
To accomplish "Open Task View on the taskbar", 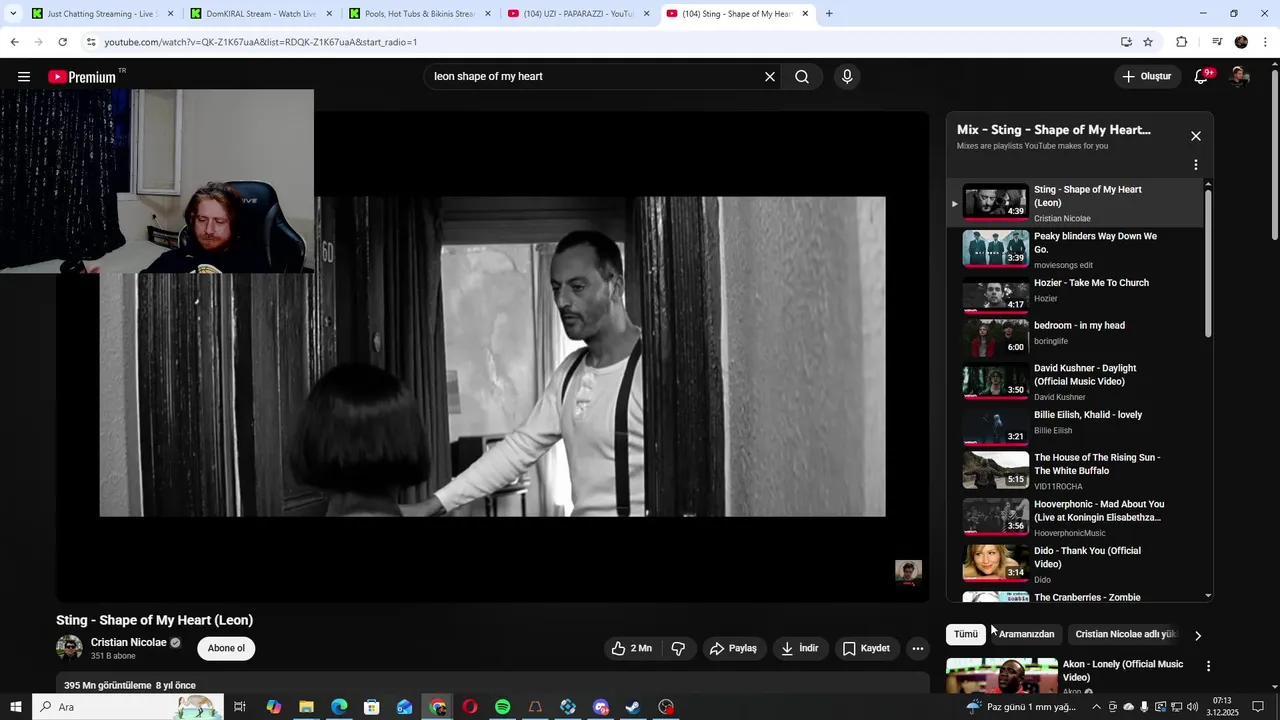I will tap(240, 707).
